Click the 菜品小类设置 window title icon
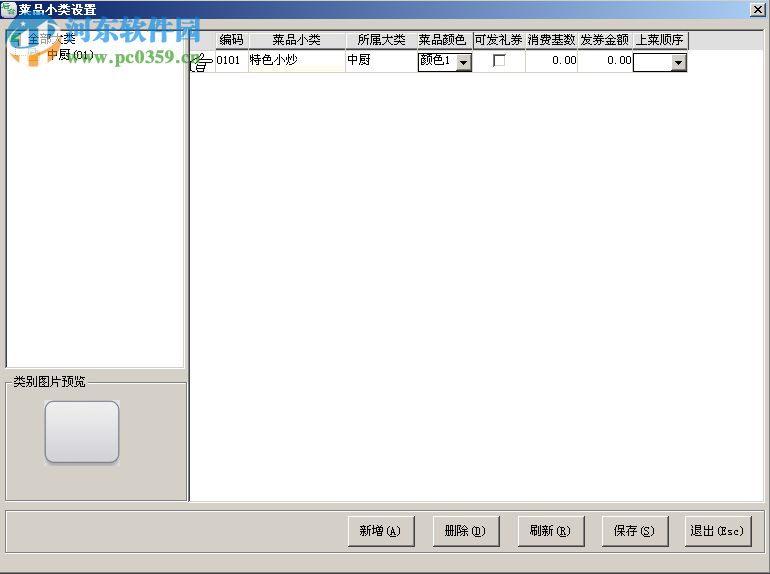 point(8,9)
